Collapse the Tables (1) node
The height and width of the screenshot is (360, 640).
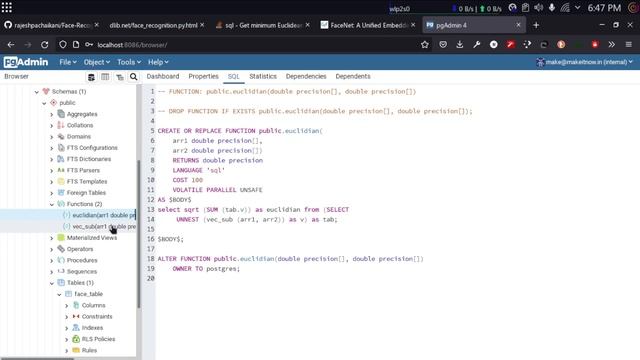51,283
